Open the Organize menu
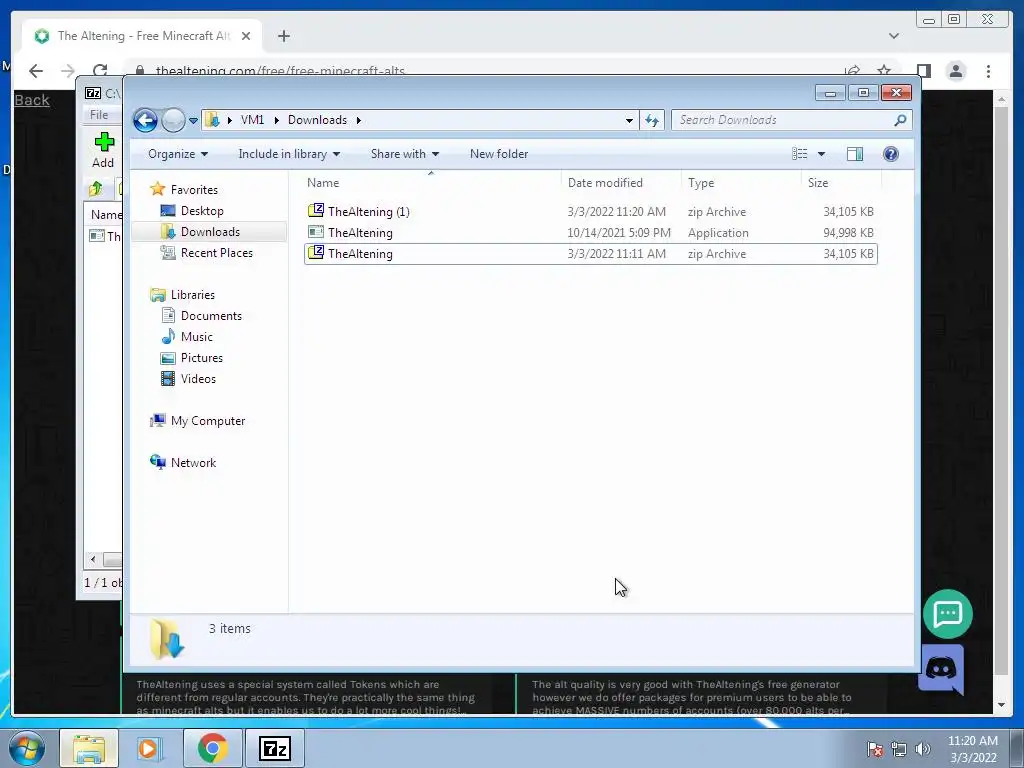The image size is (1024, 768). coord(178,154)
